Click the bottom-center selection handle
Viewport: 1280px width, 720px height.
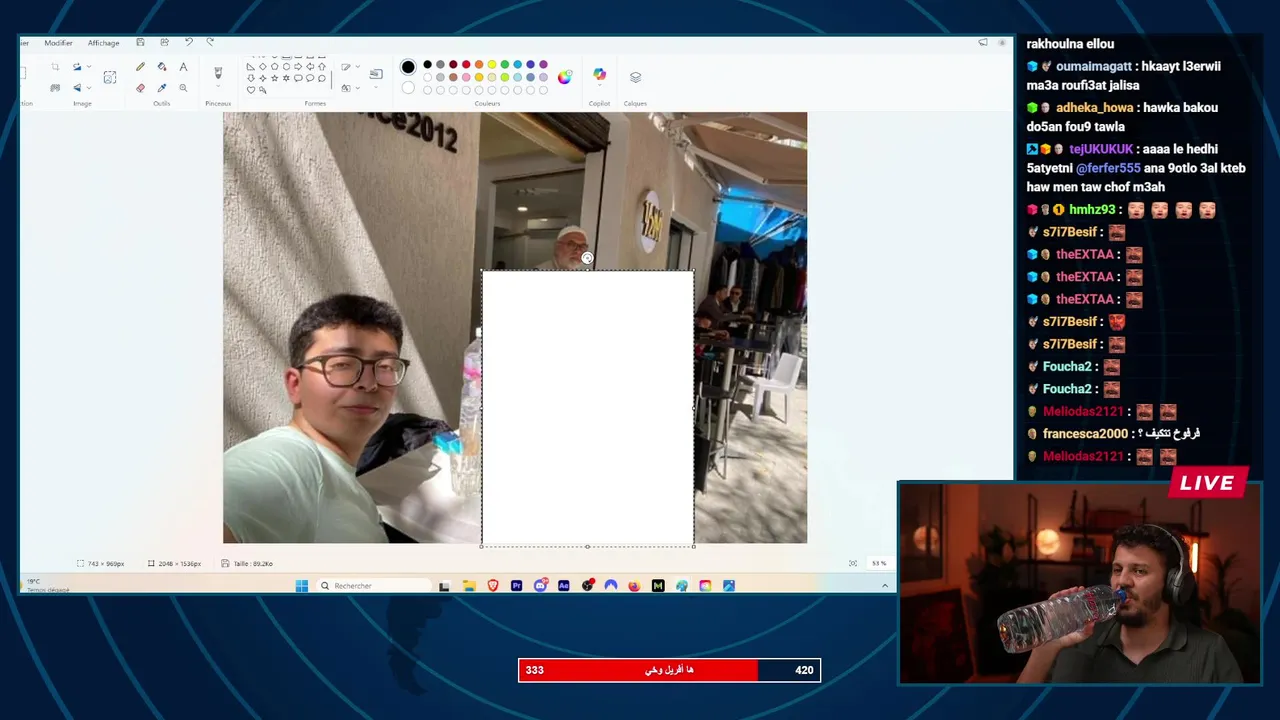click(x=587, y=546)
